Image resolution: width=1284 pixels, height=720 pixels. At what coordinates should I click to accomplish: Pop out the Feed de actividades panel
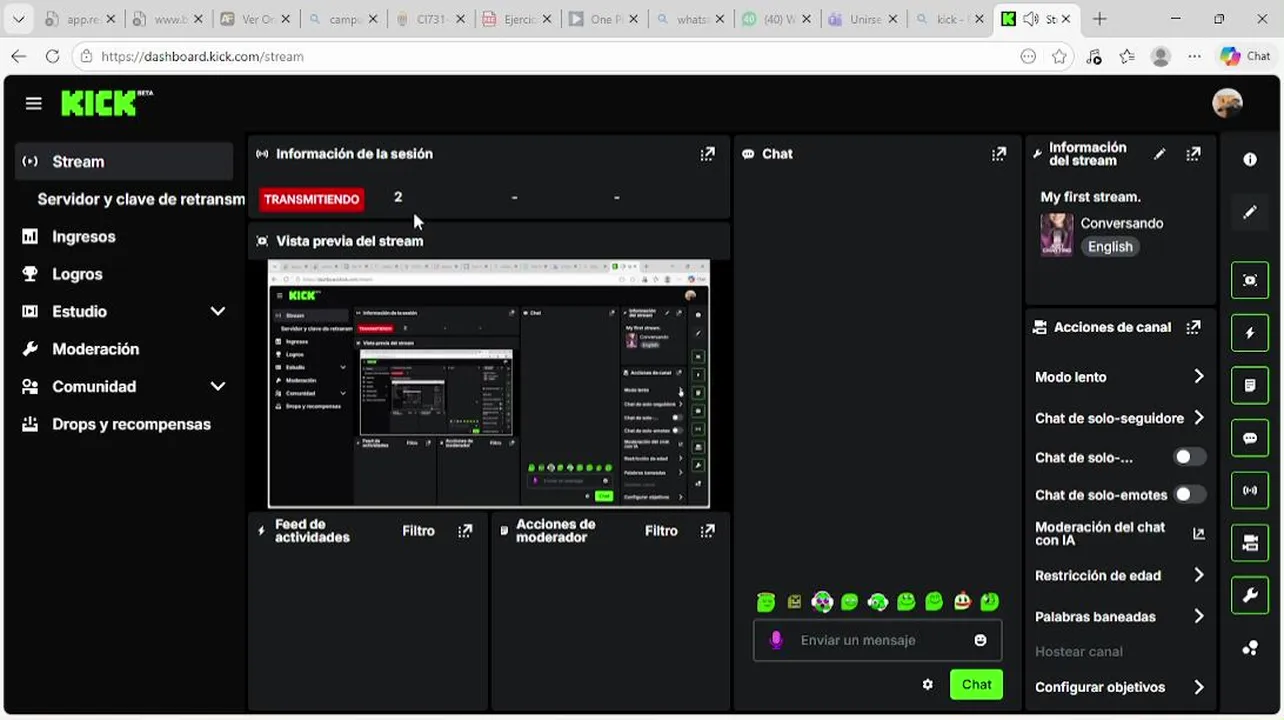[x=465, y=531]
